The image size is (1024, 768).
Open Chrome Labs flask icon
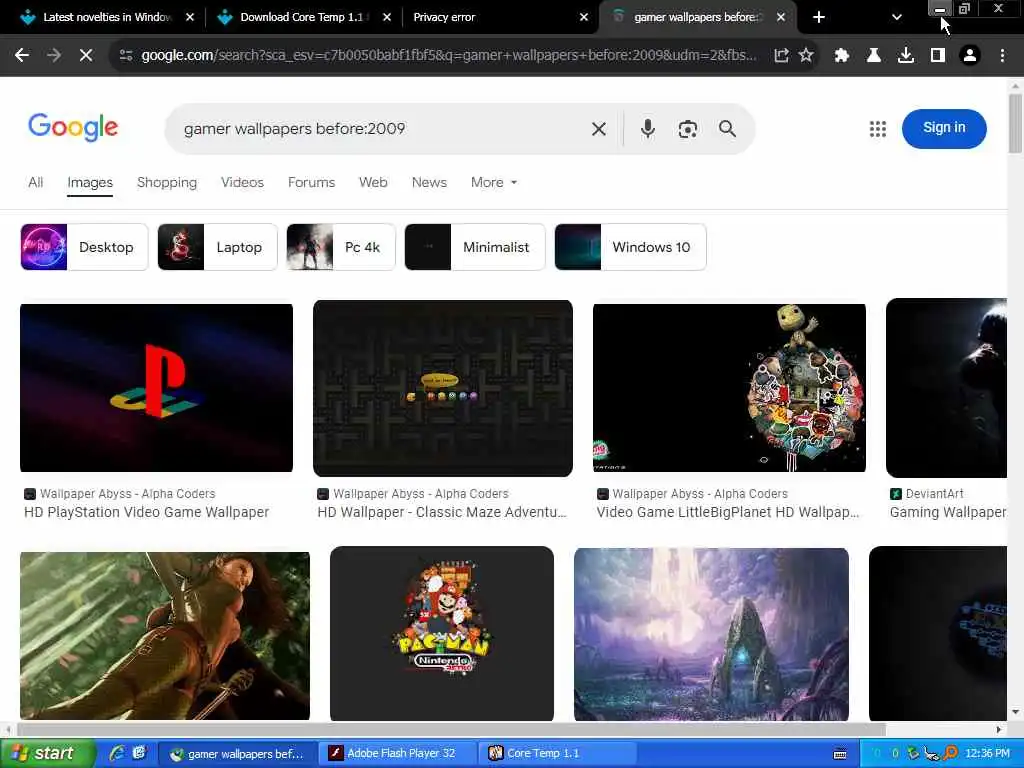874,56
